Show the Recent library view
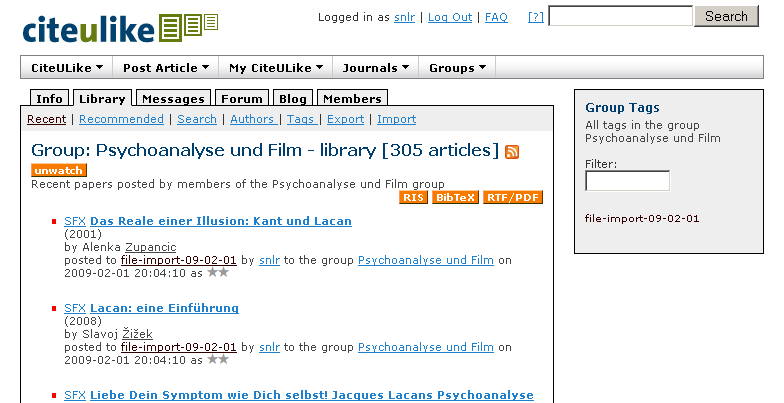The image size is (784, 403). pos(46,120)
